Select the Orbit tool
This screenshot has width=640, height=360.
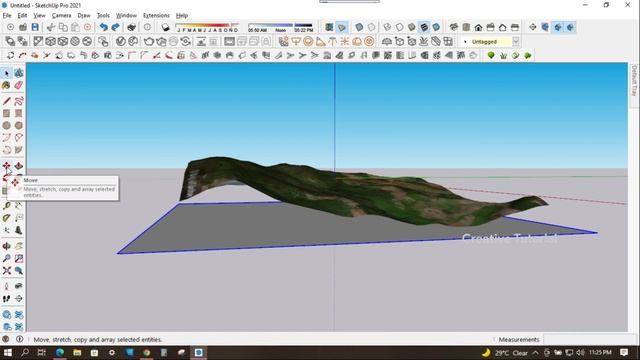(x=7, y=246)
